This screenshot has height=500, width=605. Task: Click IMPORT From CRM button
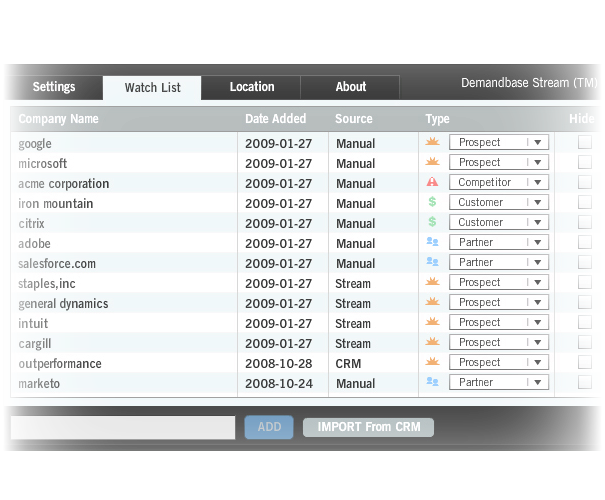(368, 427)
